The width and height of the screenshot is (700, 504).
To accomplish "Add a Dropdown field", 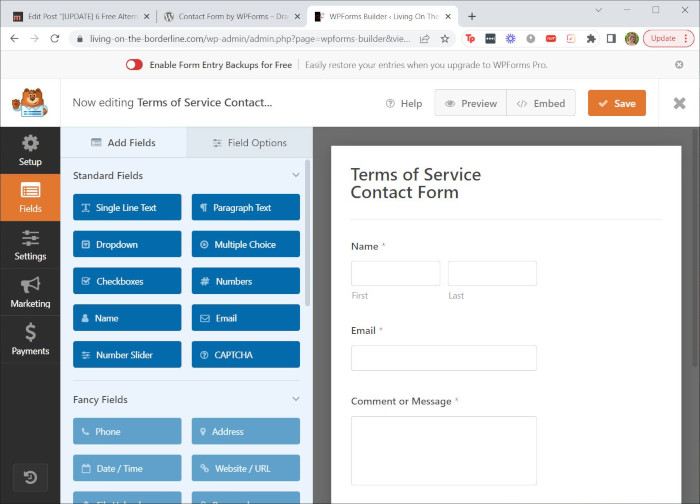I will pos(127,244).
